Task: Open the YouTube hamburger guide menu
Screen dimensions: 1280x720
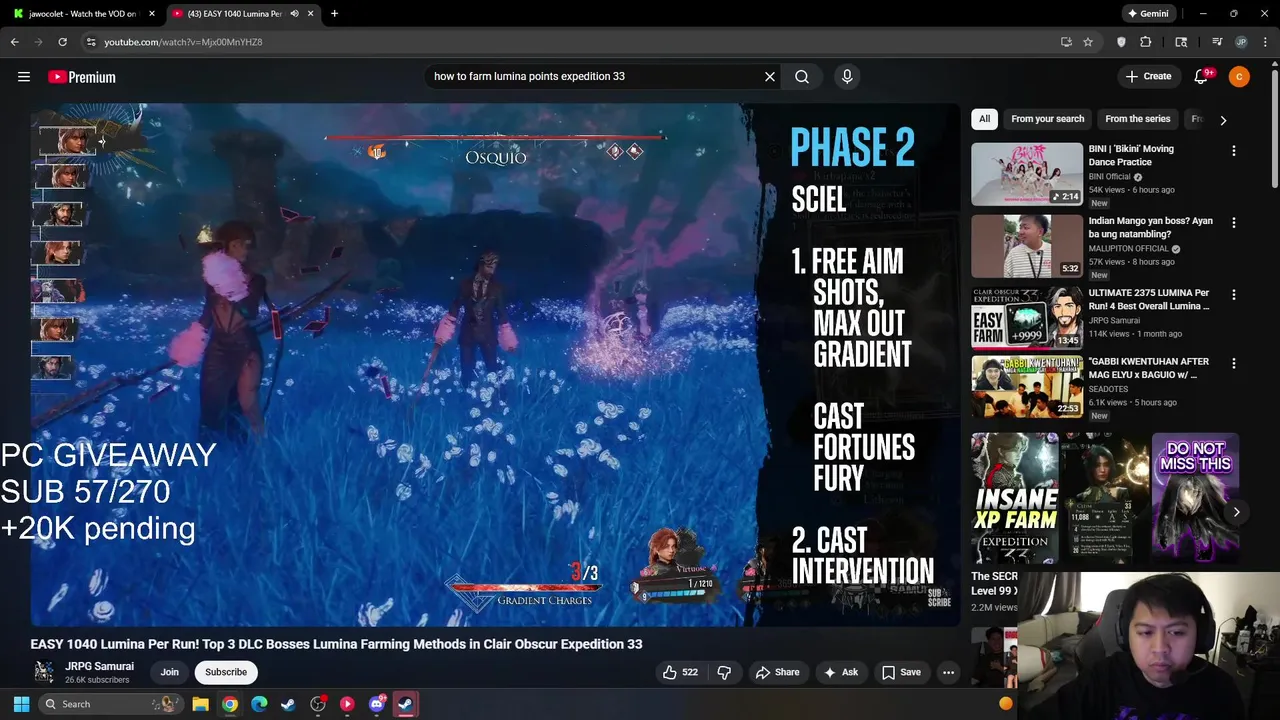Action: click(x=24, y=77)
